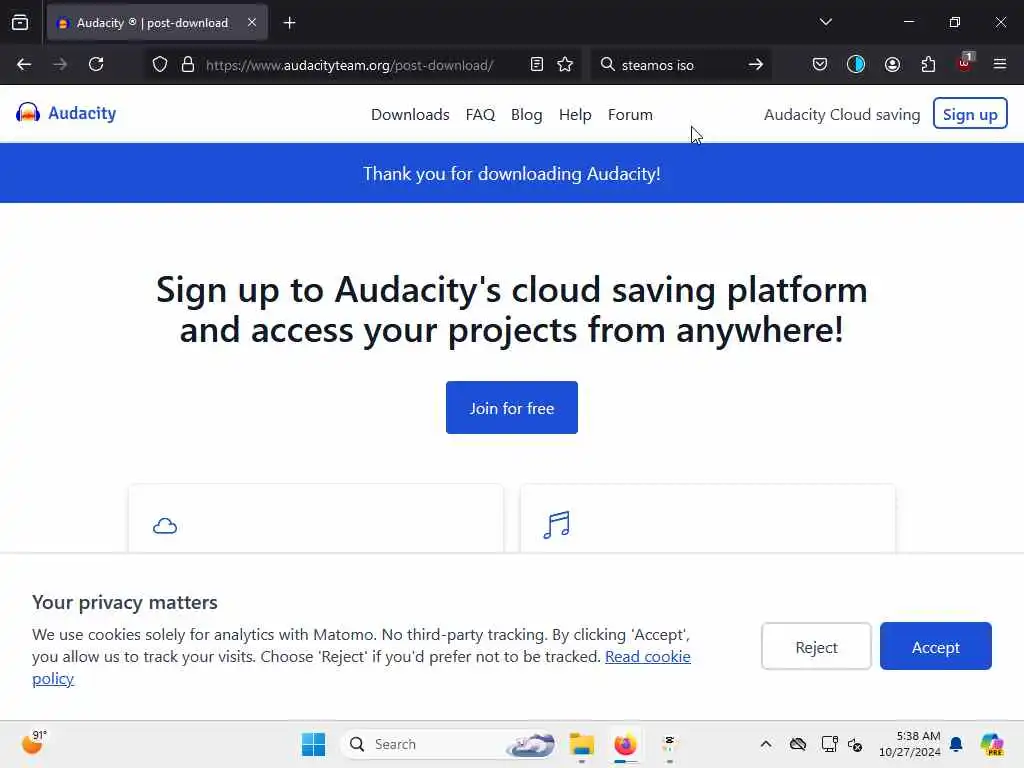Click the cloud sync tray icon
The height and width of the screenshot is (768, 1024).
[x=797, y=744]
